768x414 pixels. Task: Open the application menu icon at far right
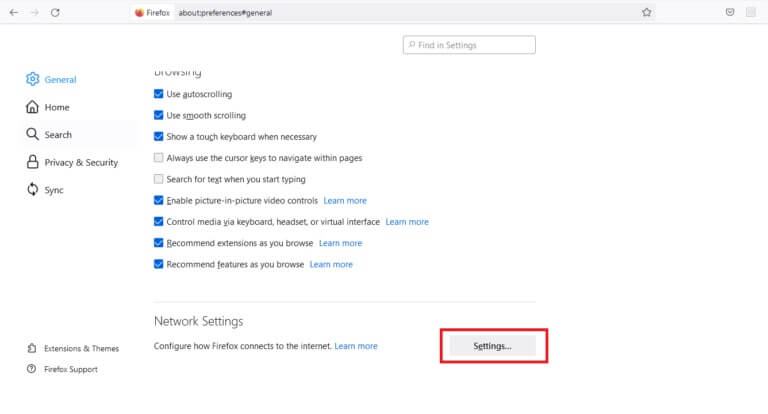[x=751, y=13]
